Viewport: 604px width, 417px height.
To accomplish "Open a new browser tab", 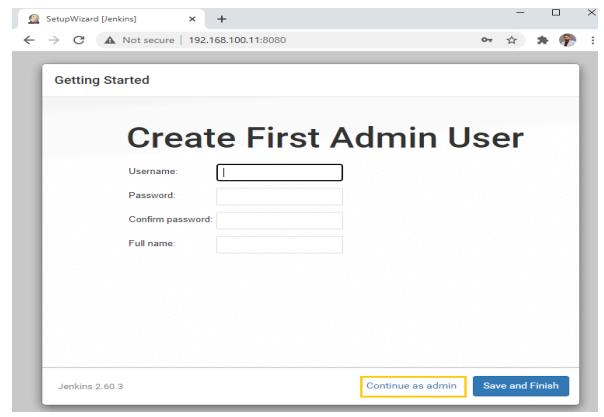I will pyautogui.click(x=221, y=19).
